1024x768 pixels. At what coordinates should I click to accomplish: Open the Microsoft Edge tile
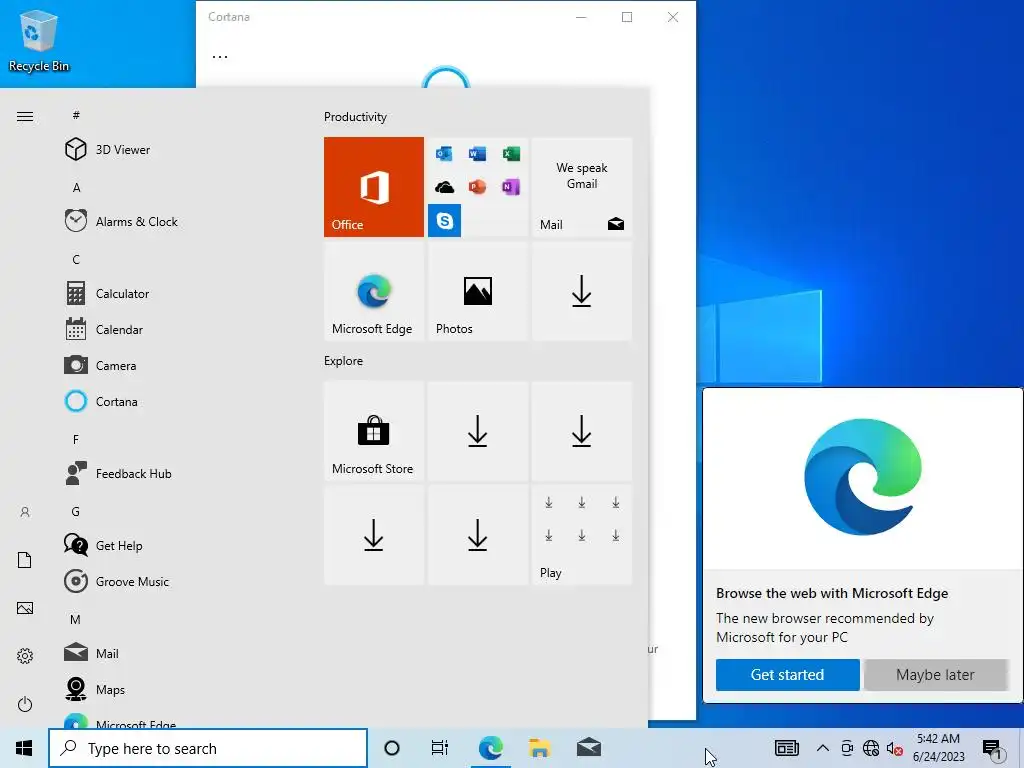coord(374,291)
